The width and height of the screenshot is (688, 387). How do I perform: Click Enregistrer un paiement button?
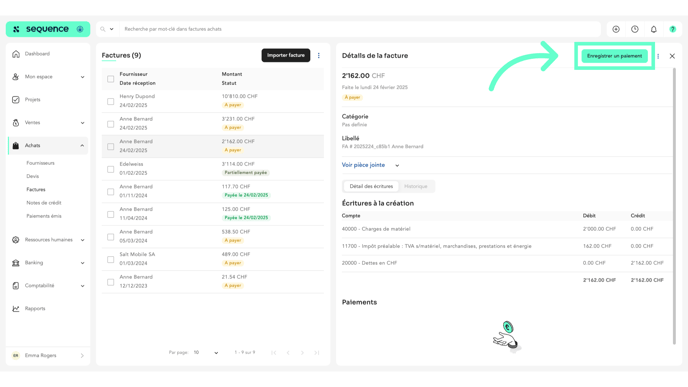pyautogui.click(x=614, y=56)
